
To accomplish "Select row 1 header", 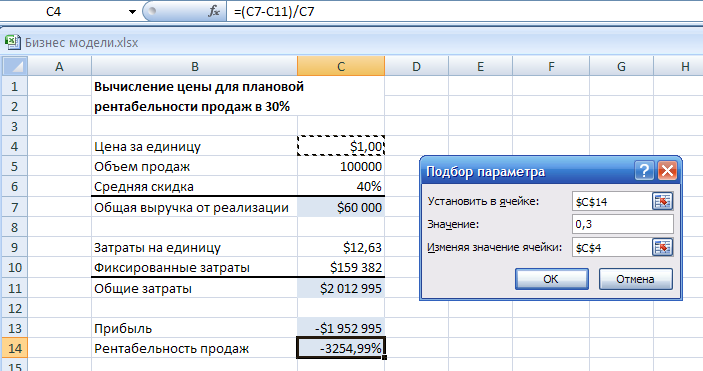I will pyautogui.click(x=15, y=86).
